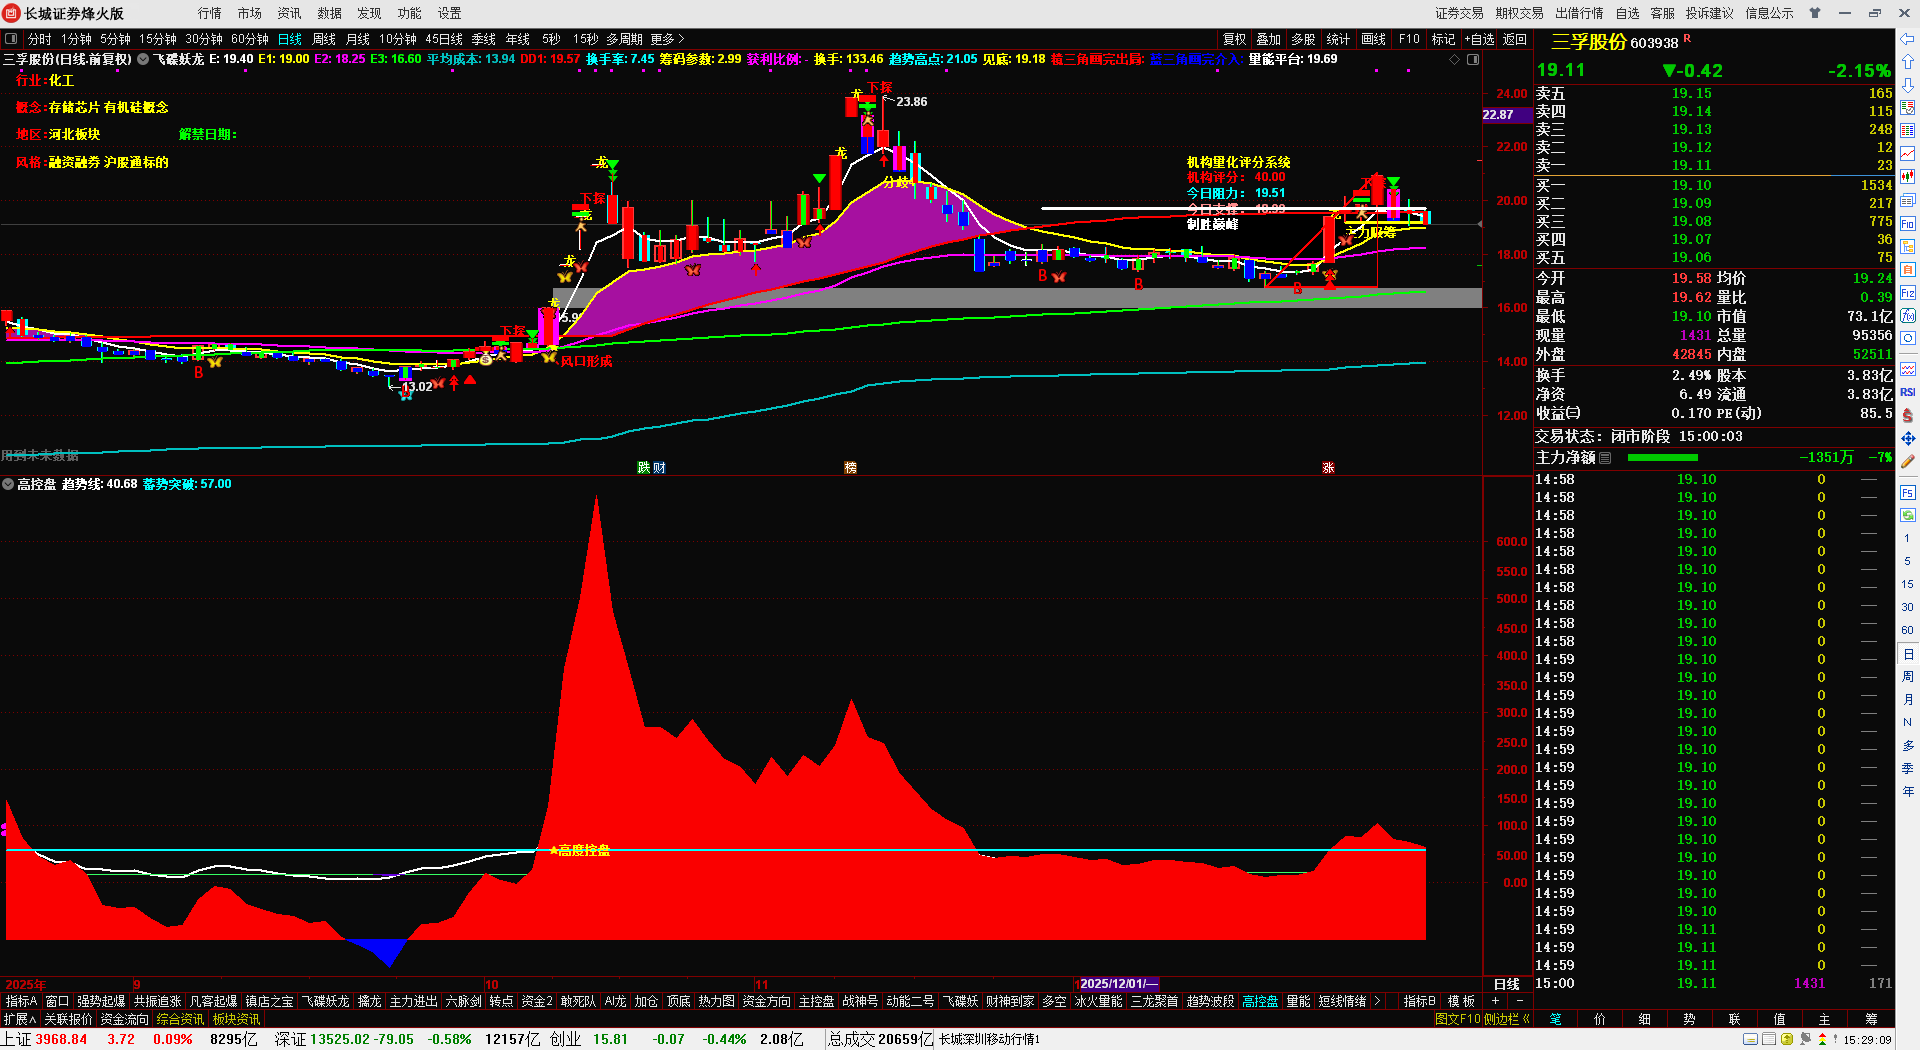Click the green 主力净额 progress bar
Viewport: 1920px width, 1050px height.
coord(1662,458)
